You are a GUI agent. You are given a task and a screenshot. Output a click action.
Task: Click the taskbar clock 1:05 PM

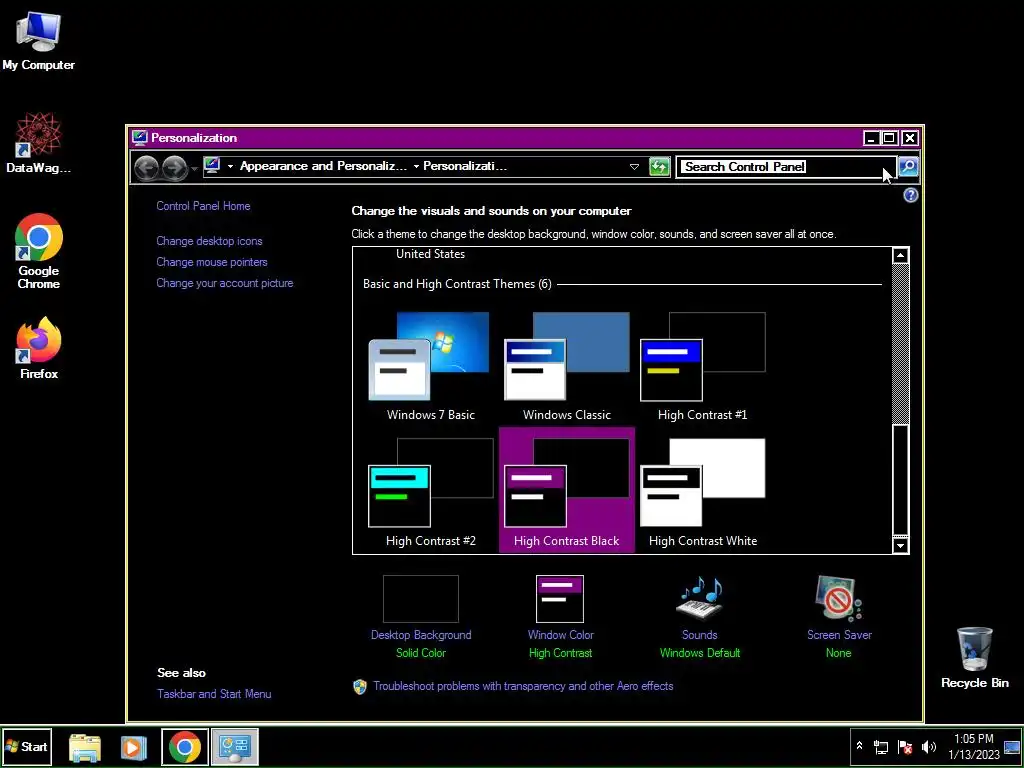click(x=974, y=746)
